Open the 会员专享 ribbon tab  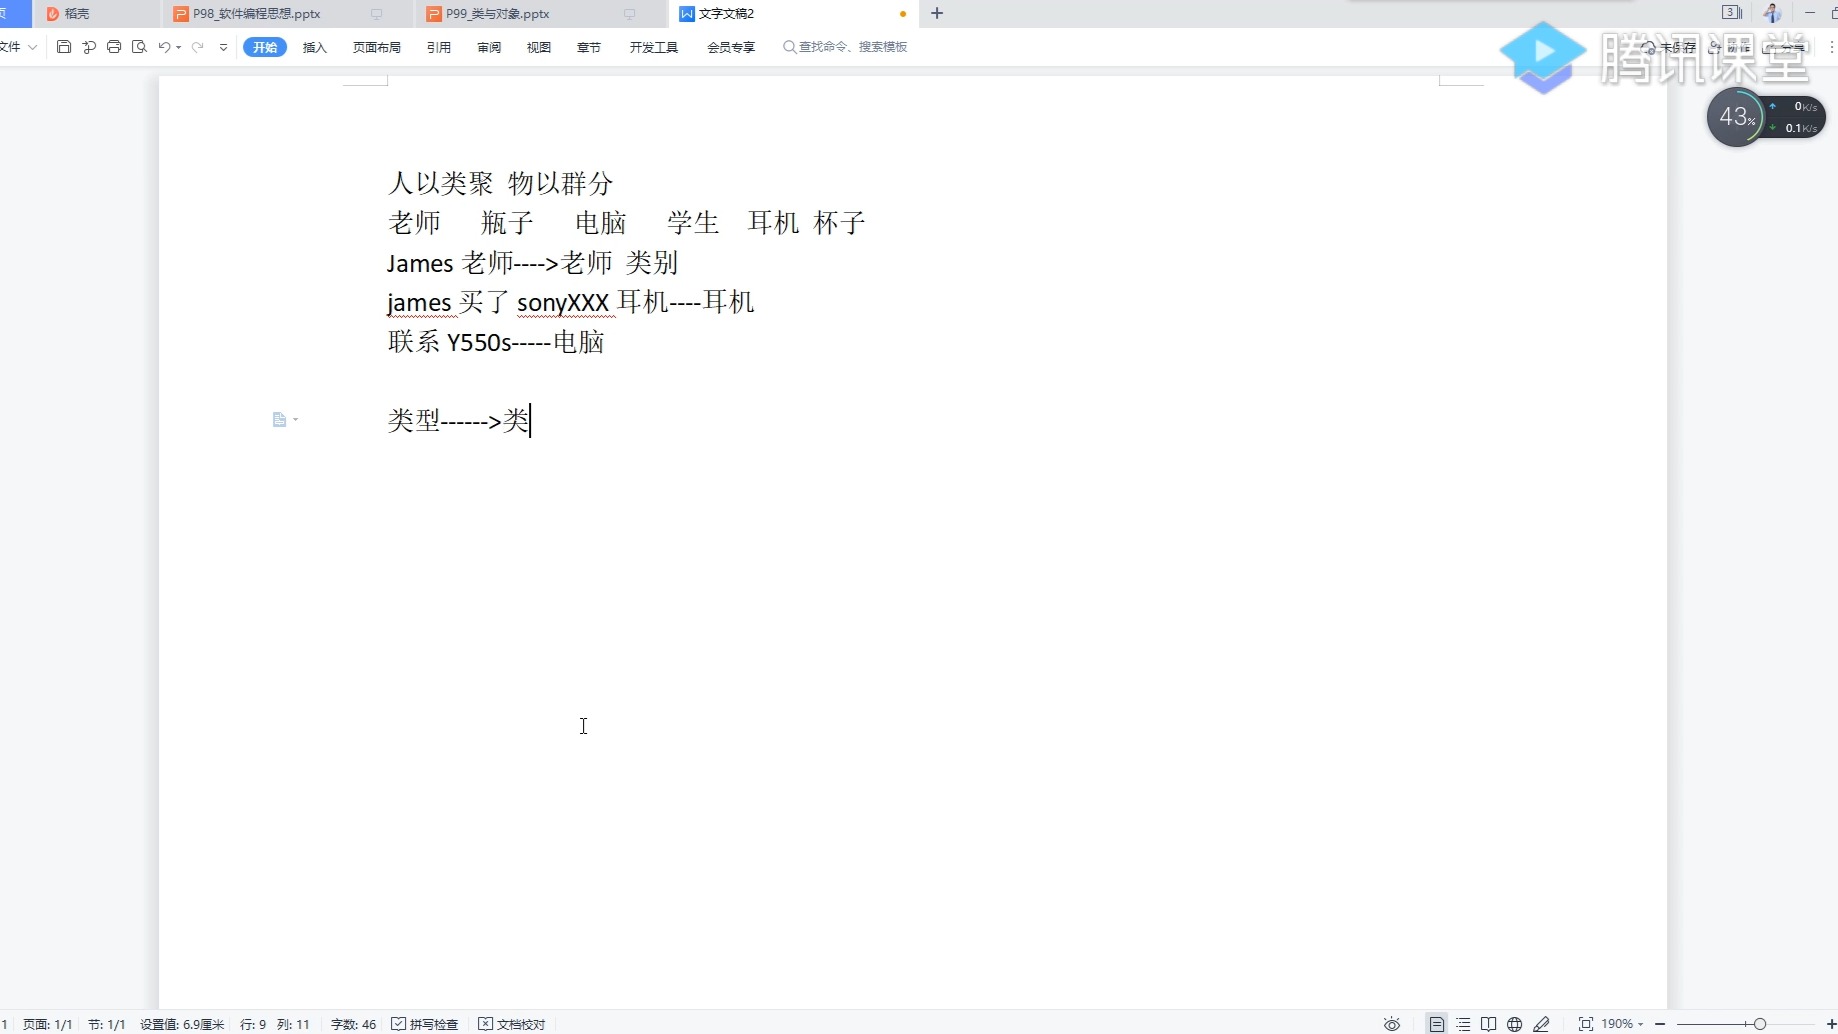[x=731, y=47]
